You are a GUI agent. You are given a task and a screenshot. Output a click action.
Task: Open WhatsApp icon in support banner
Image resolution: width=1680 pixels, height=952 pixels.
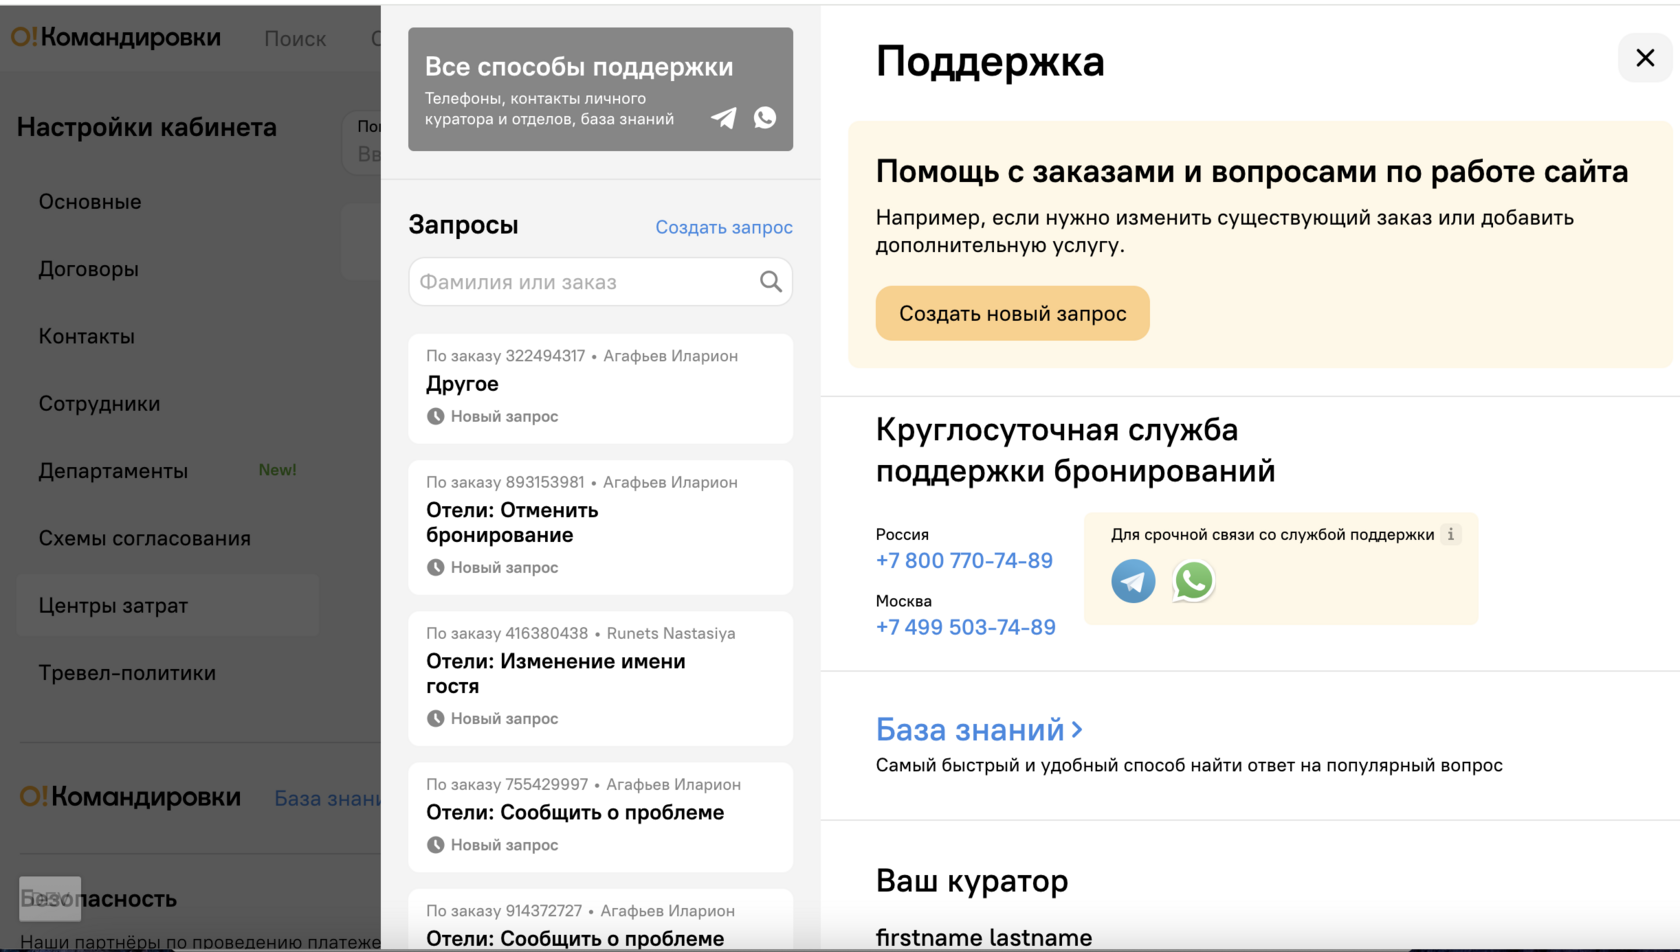[765, 118]
